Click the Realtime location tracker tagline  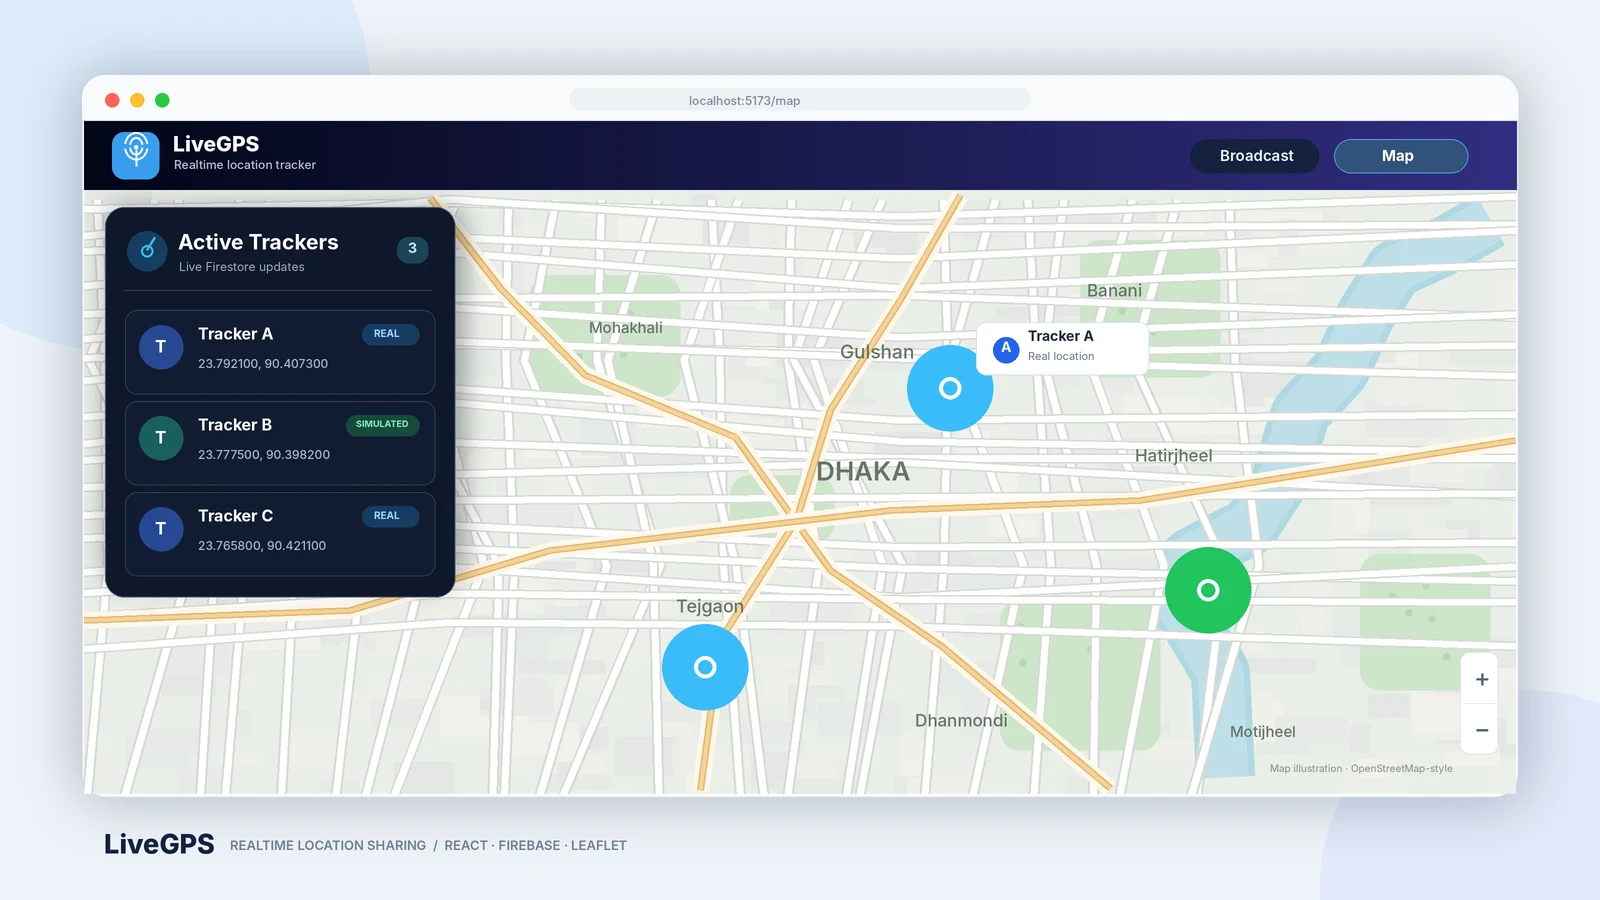click(x=245, y=165)
